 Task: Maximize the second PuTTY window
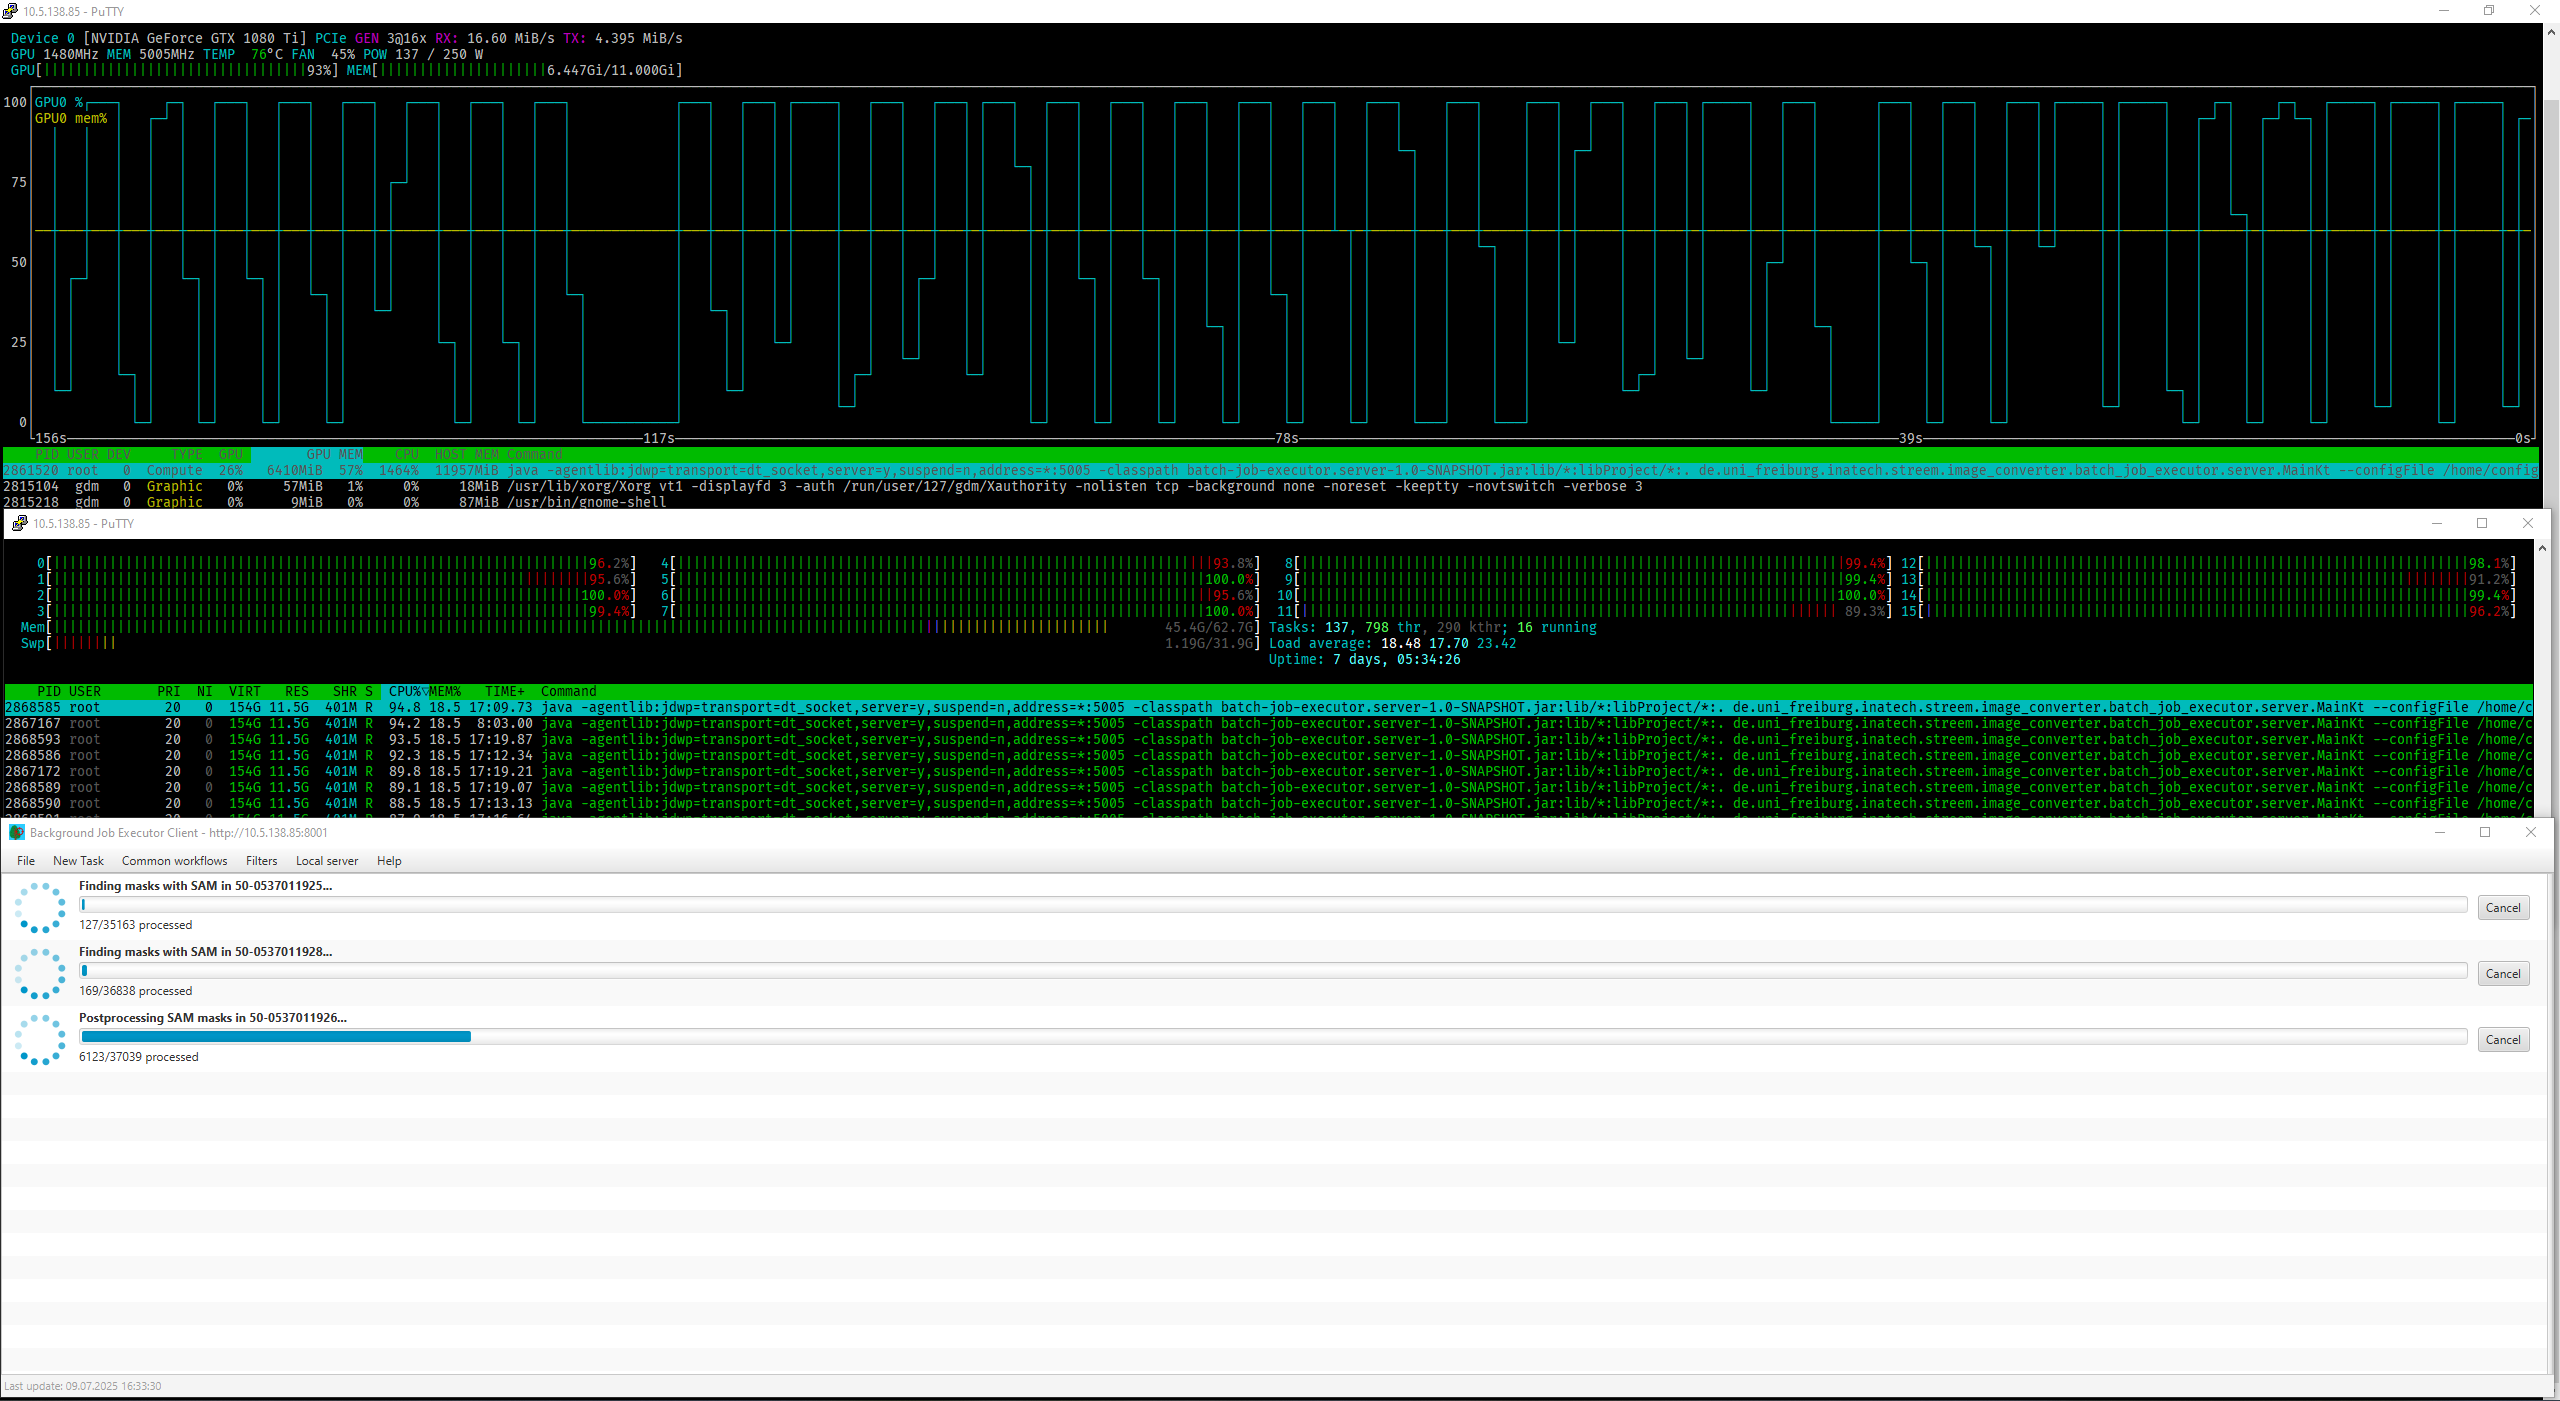tap(2482, 523)
